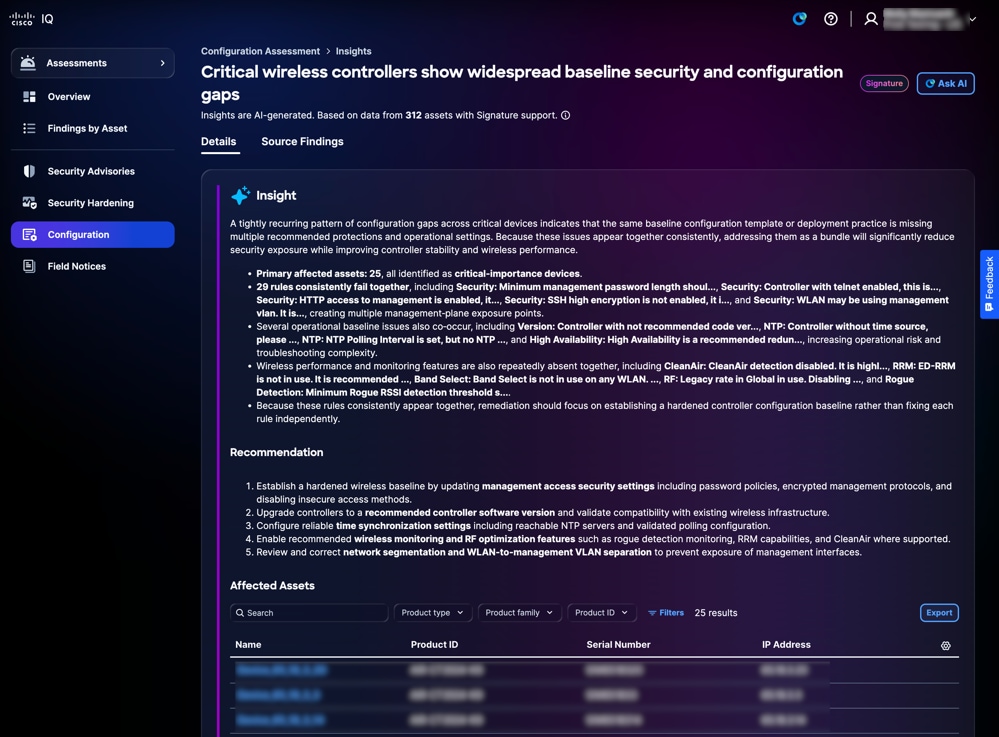999x737 pixels.
Task: Click the Findings by Asset list icon
Action: pyautogui.click(x=29, y=129)
